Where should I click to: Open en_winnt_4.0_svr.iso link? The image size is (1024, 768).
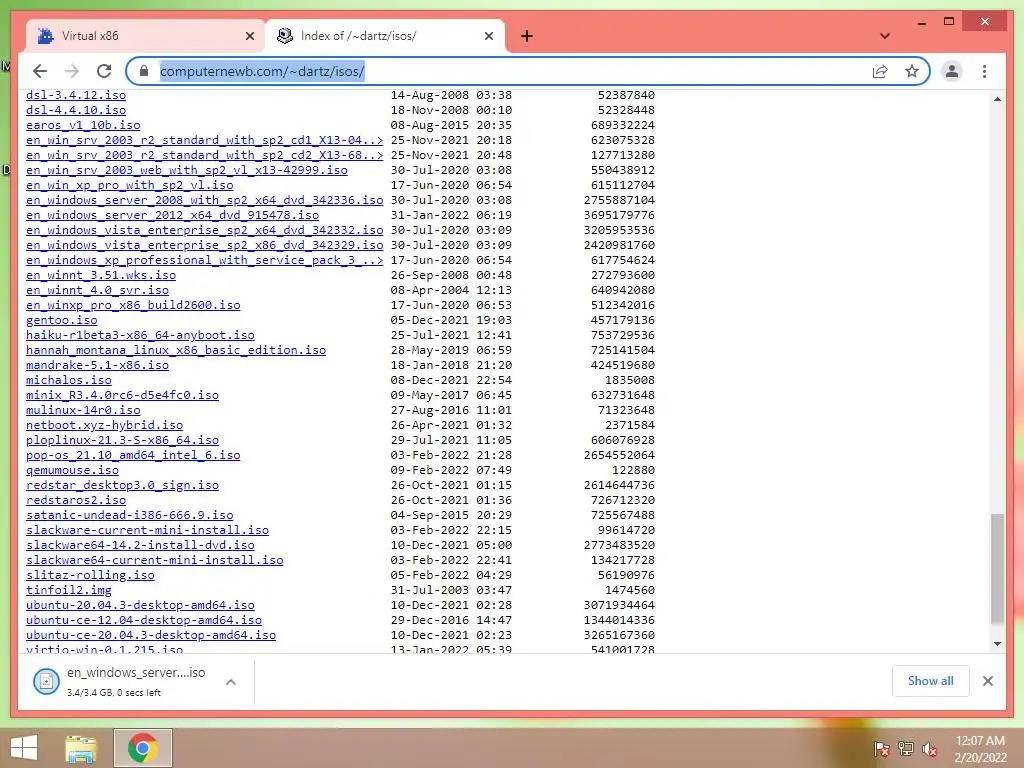coord(97,291)
